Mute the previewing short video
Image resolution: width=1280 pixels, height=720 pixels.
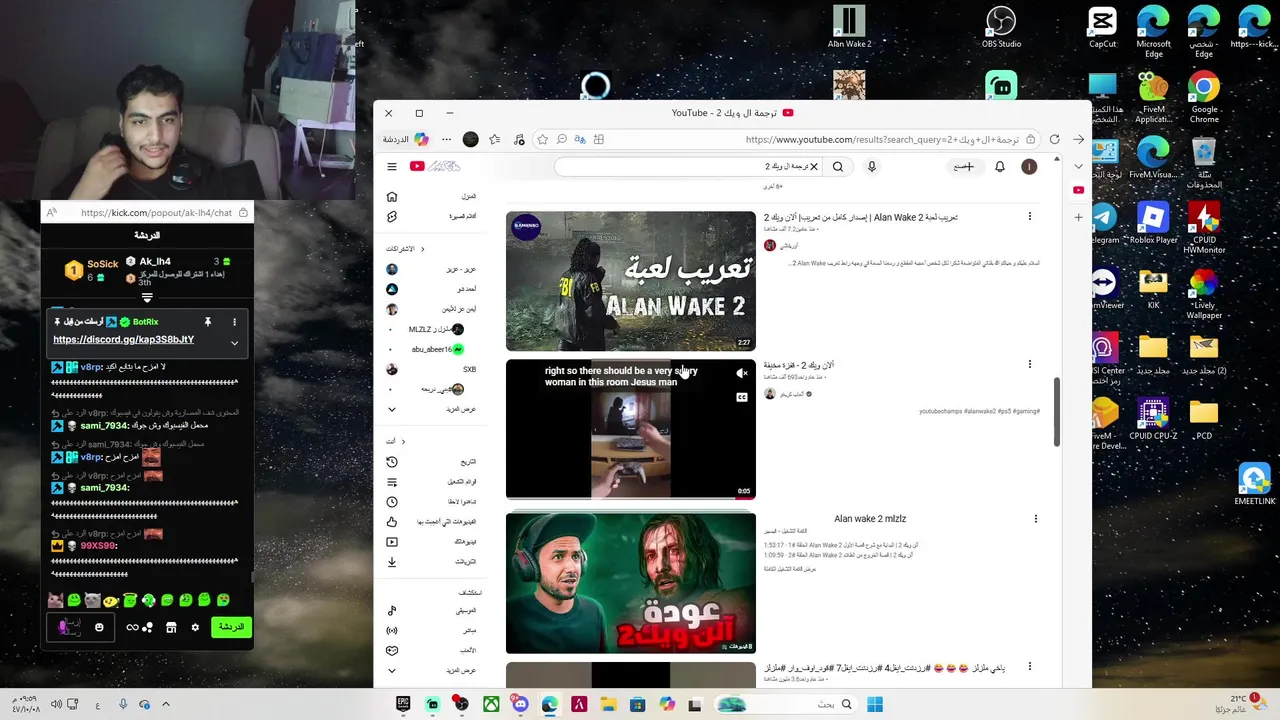(x=742, y=374)
